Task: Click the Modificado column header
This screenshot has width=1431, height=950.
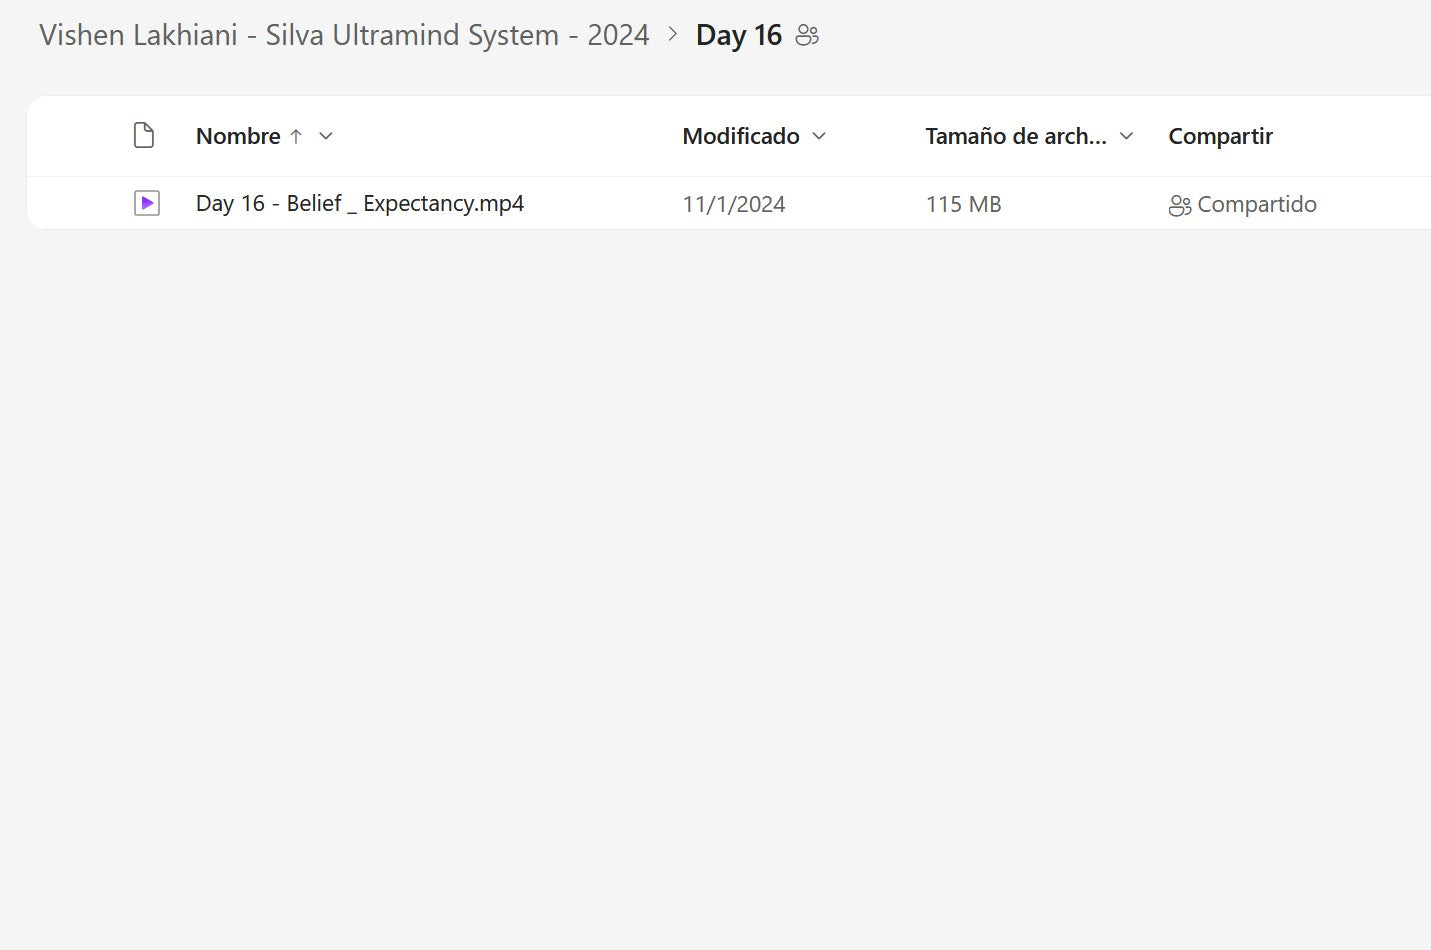Action: click(740, 137)
